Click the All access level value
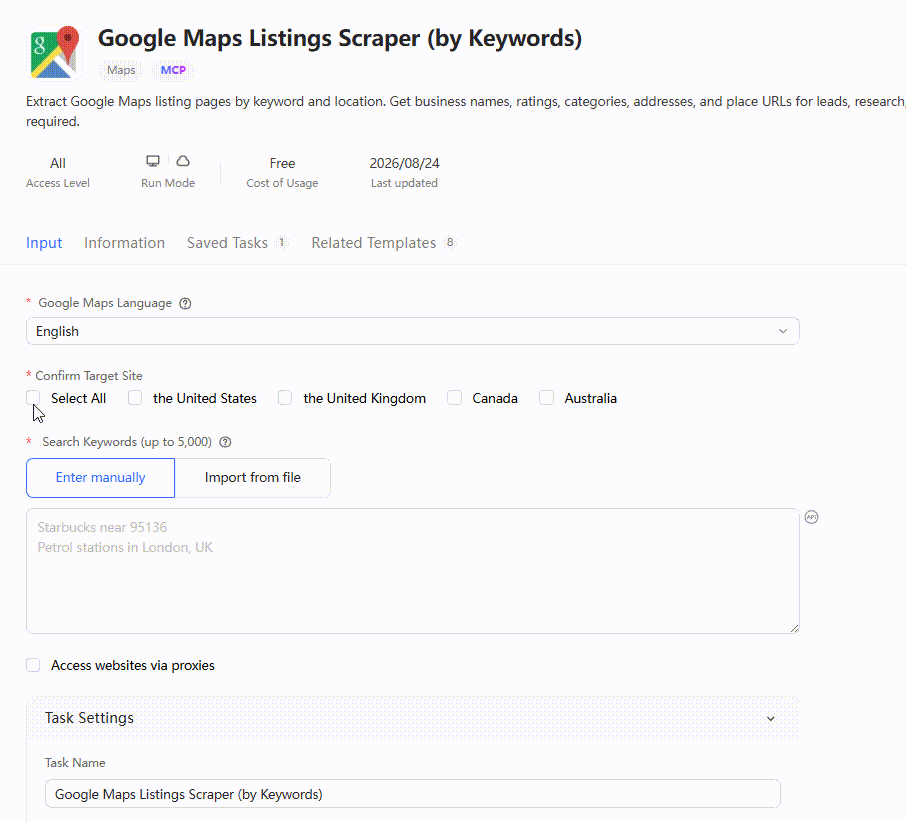 pos(58,163)
